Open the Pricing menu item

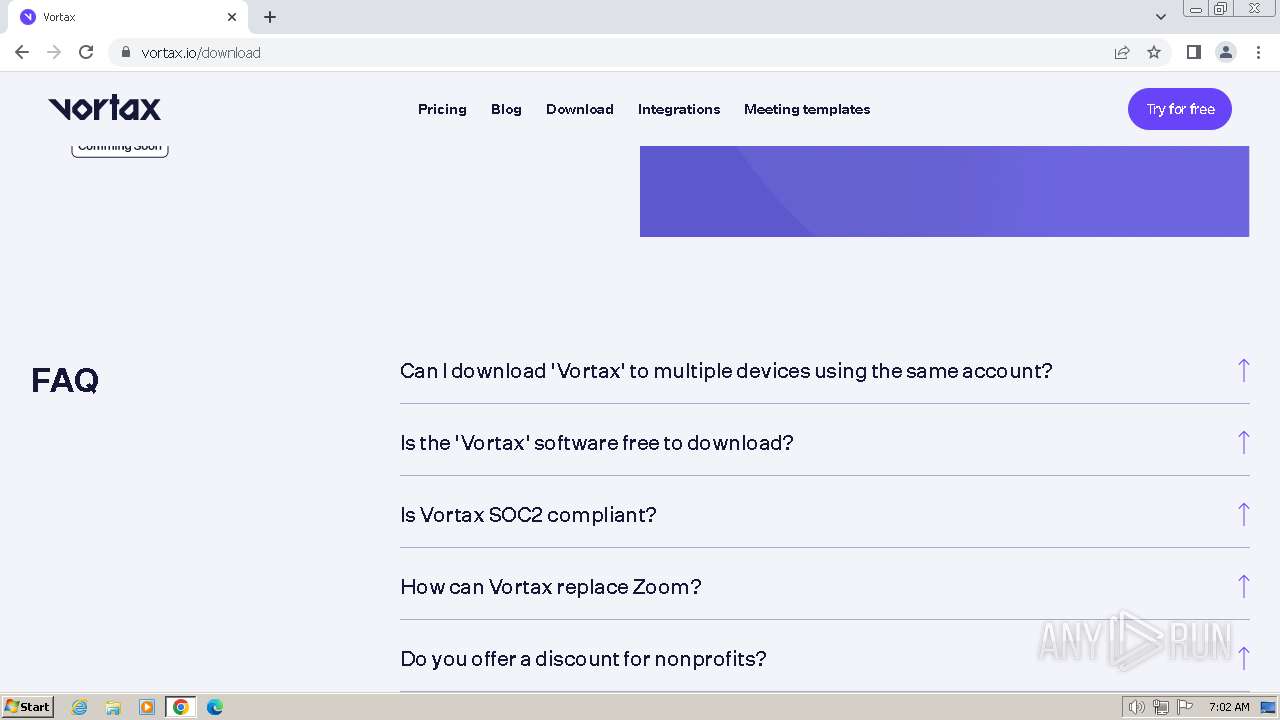pos(442,109)
